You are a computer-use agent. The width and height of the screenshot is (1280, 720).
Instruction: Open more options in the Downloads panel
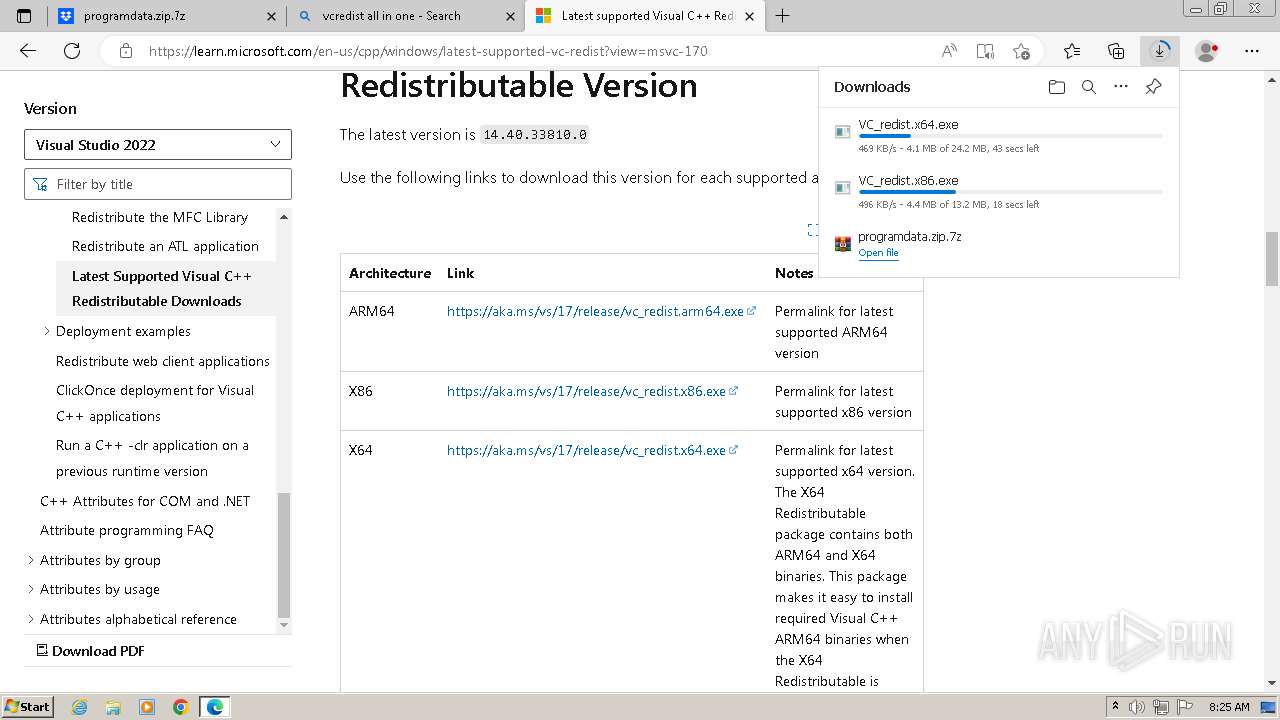pos(1121,87)
